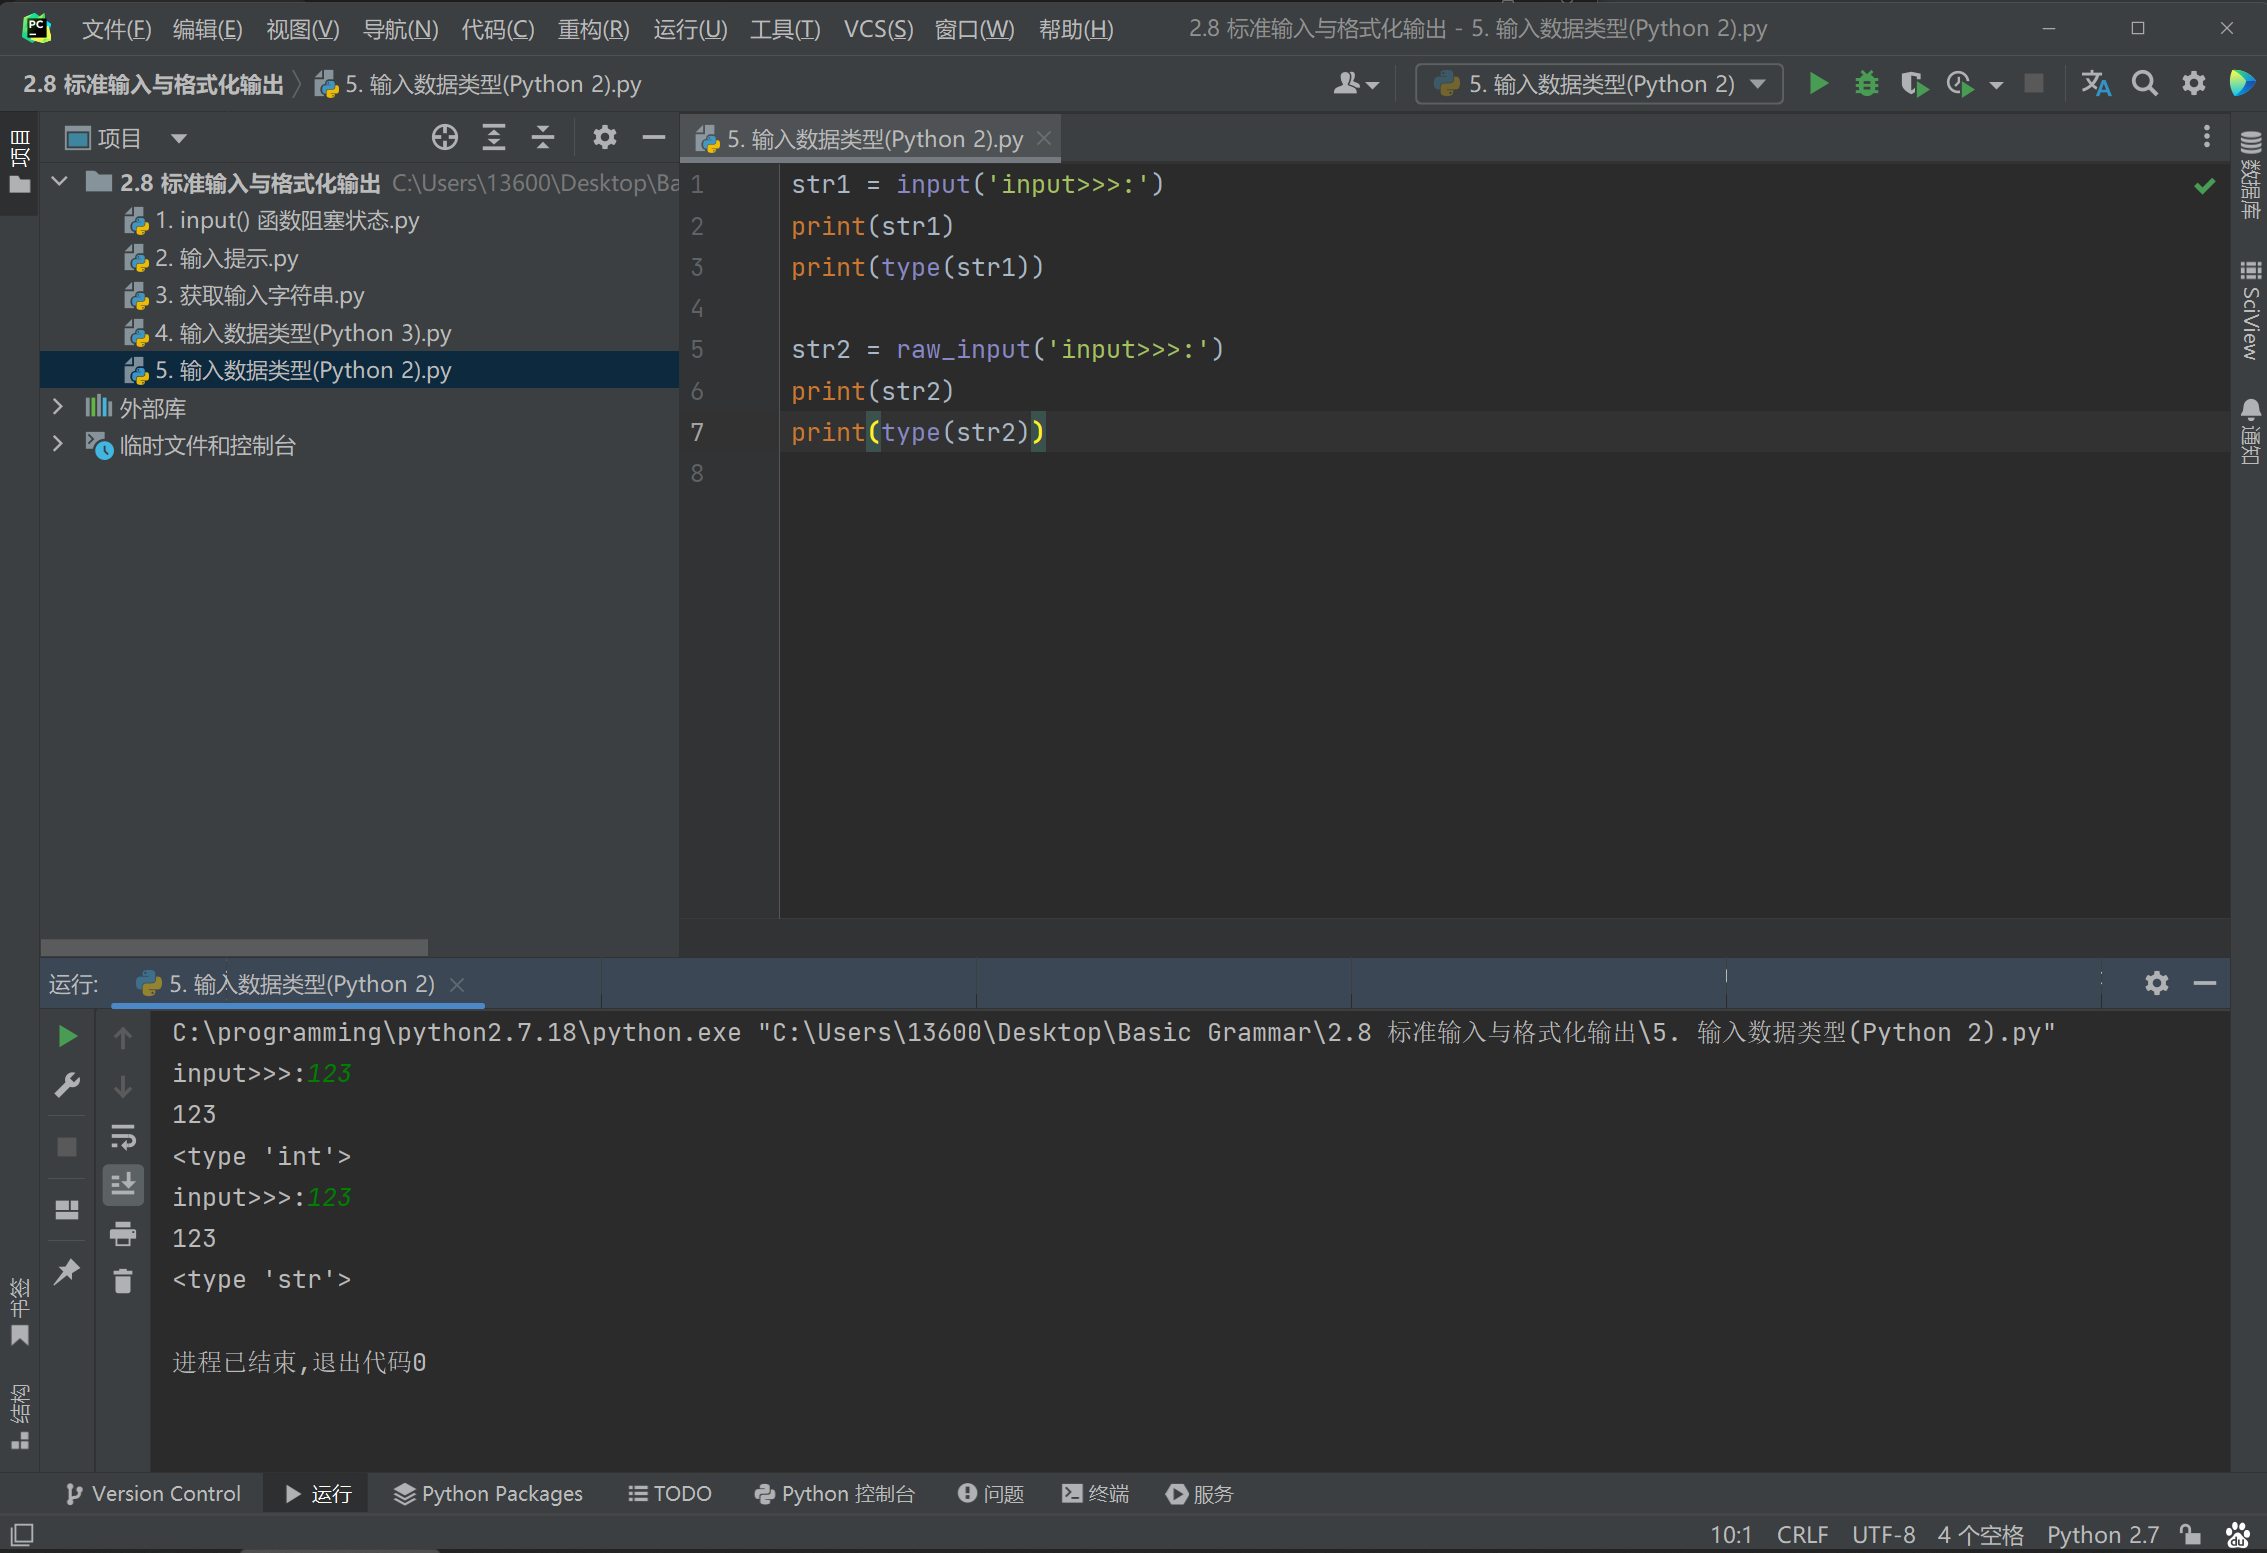This screenshot has width=2267, height=1553.
Task: Open run configuration selector dropdown
Action: tap(1598, 84)
